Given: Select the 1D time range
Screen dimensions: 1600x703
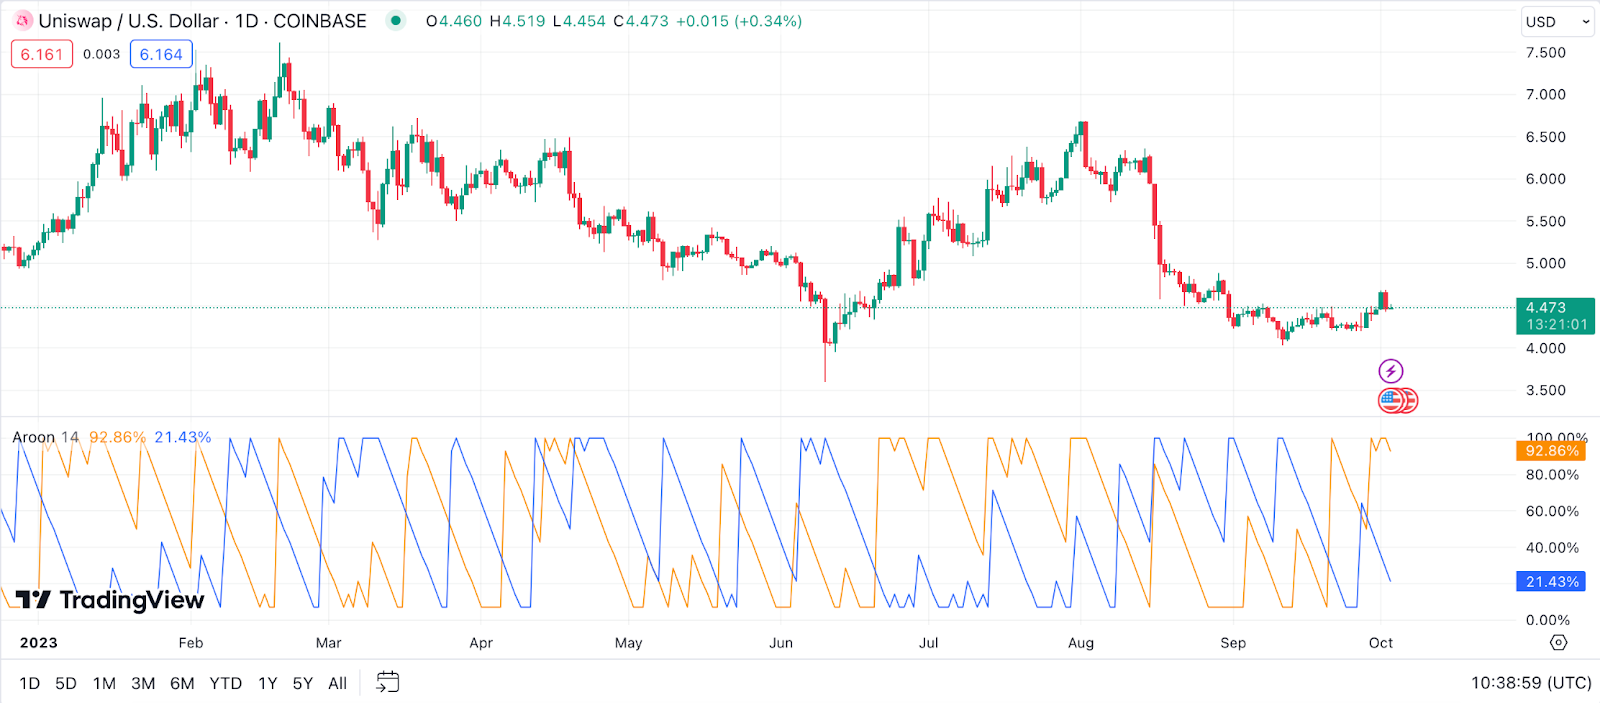Looking at the screenshot, I should pos(30,683).
